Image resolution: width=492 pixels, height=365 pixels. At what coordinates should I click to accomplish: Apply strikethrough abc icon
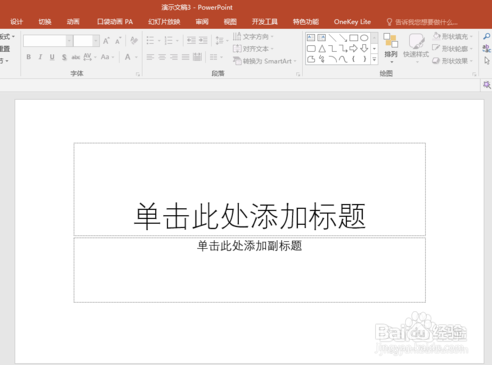coord(76,57)
